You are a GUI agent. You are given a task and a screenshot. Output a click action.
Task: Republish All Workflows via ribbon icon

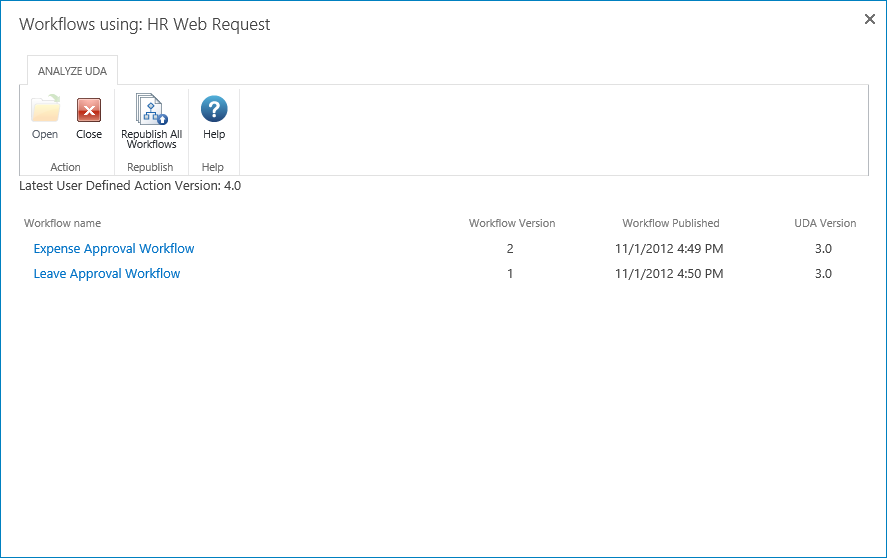[x=151, y=110]
